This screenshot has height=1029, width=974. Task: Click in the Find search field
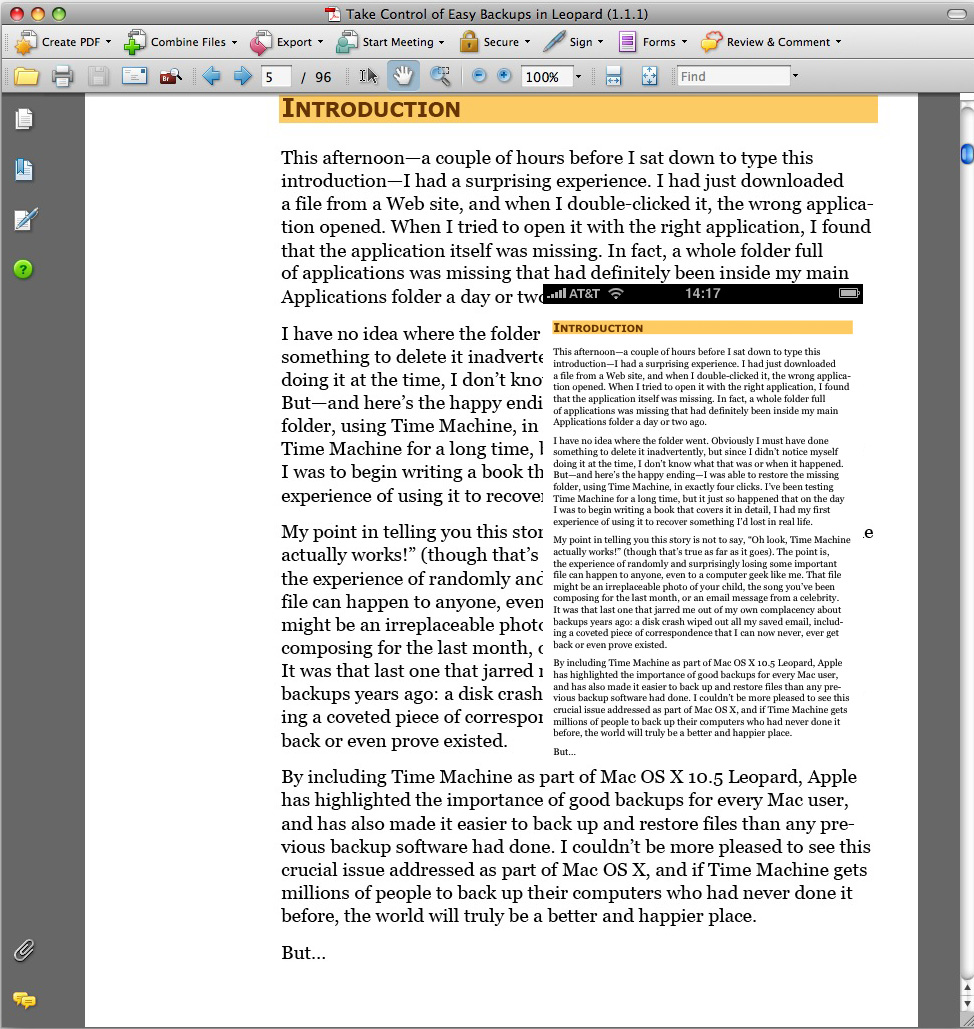coord(733,77)
